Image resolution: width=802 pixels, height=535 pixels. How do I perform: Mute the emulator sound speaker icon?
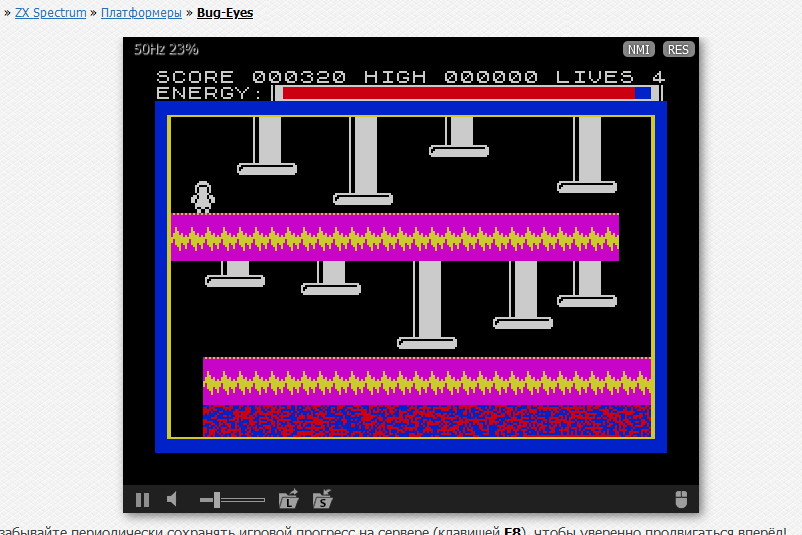(x=171, y=499)
